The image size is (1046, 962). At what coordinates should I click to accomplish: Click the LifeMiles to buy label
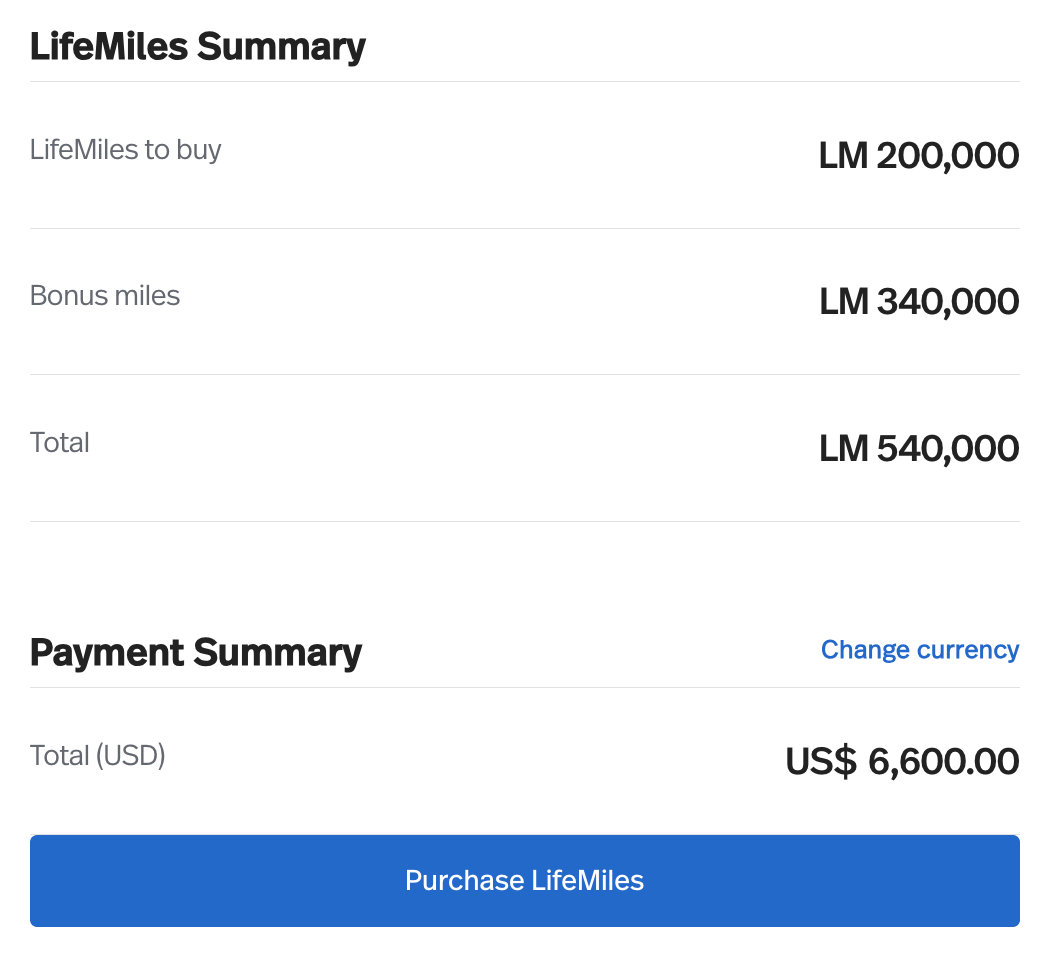(125, 149)
